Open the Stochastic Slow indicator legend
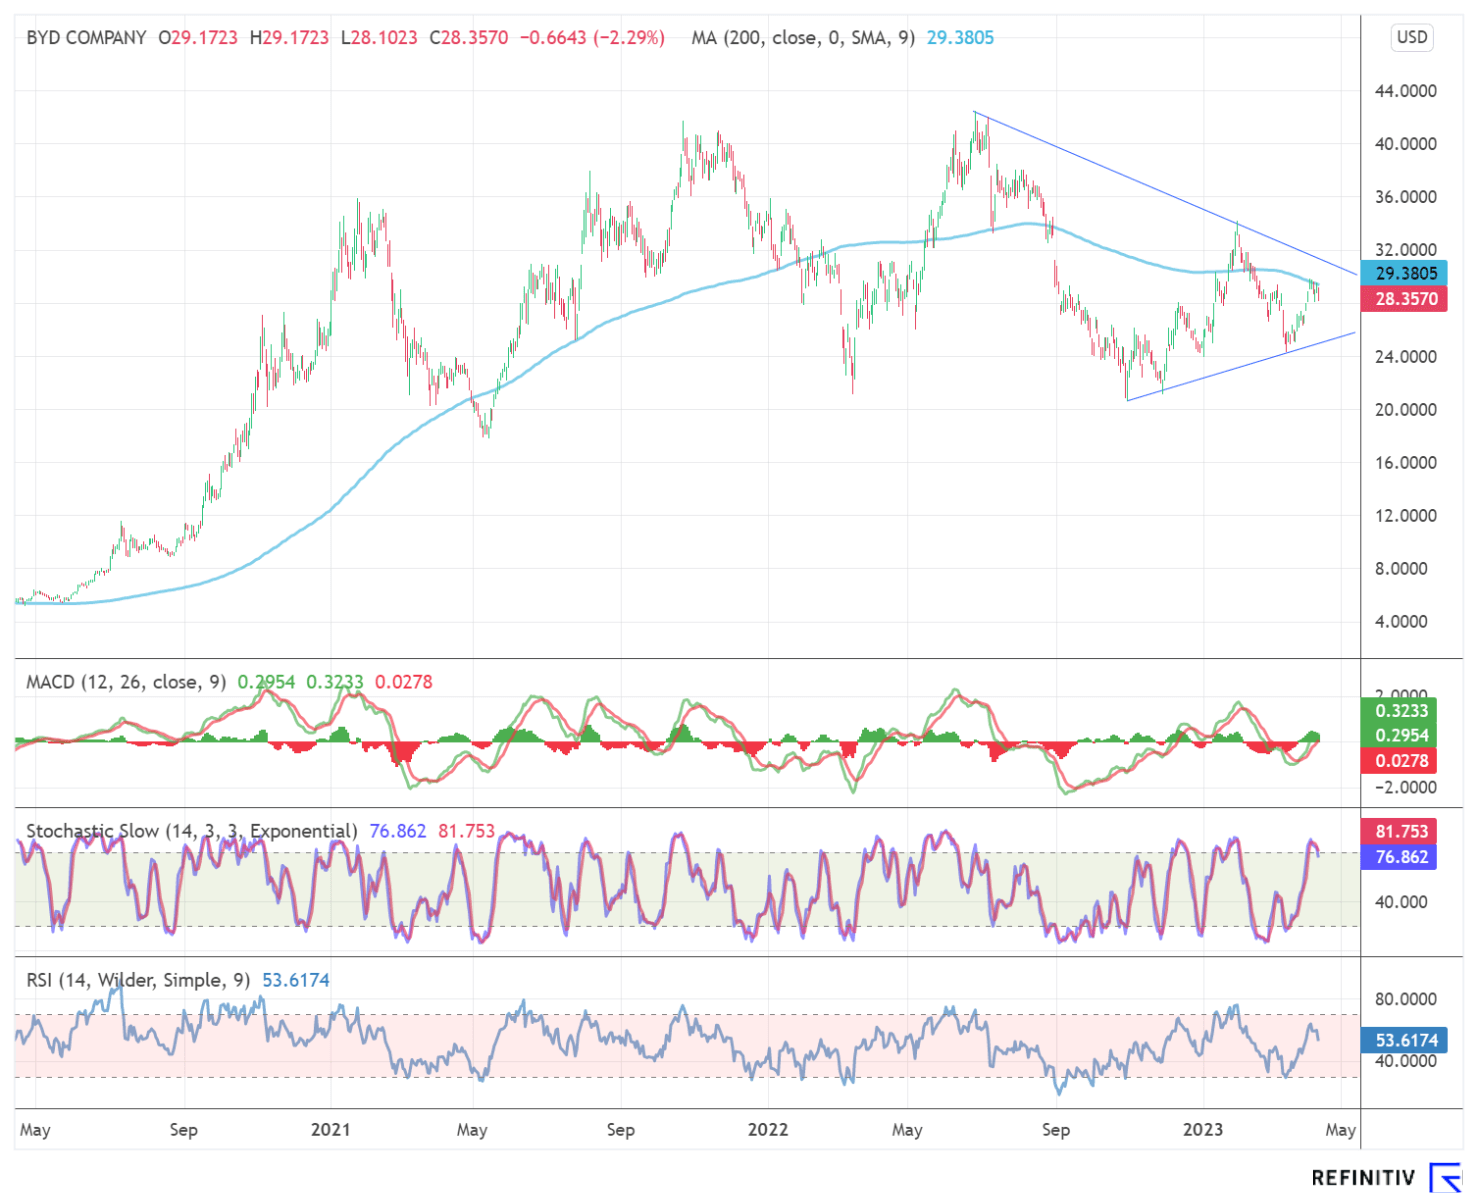The height and width of the screenshot is (1194, 1479). click(191, 831)
